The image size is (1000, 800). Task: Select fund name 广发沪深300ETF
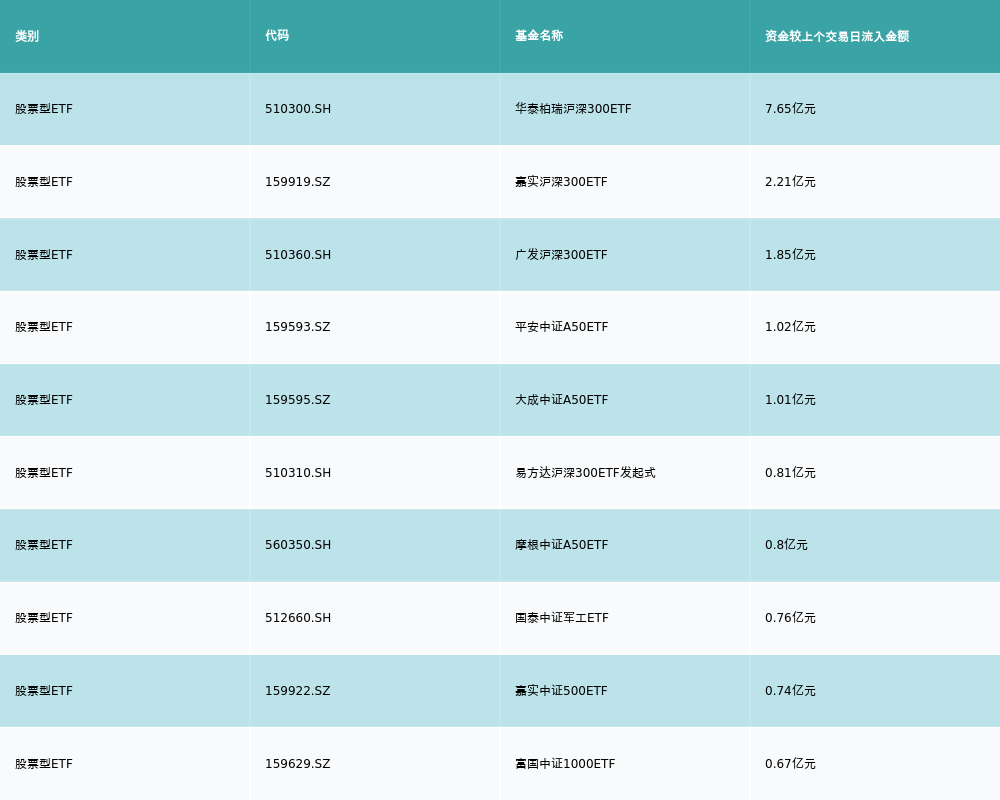click(x=561, y=255)
